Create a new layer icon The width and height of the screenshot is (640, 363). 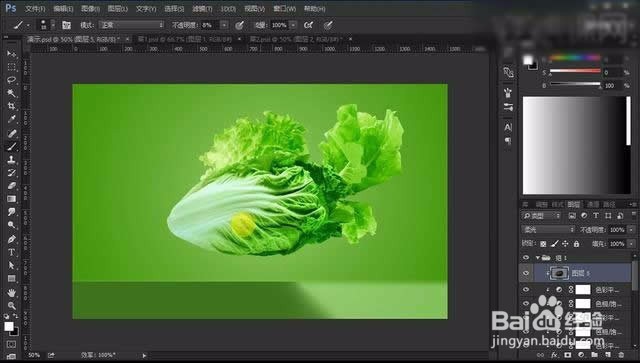click(608, 355)
